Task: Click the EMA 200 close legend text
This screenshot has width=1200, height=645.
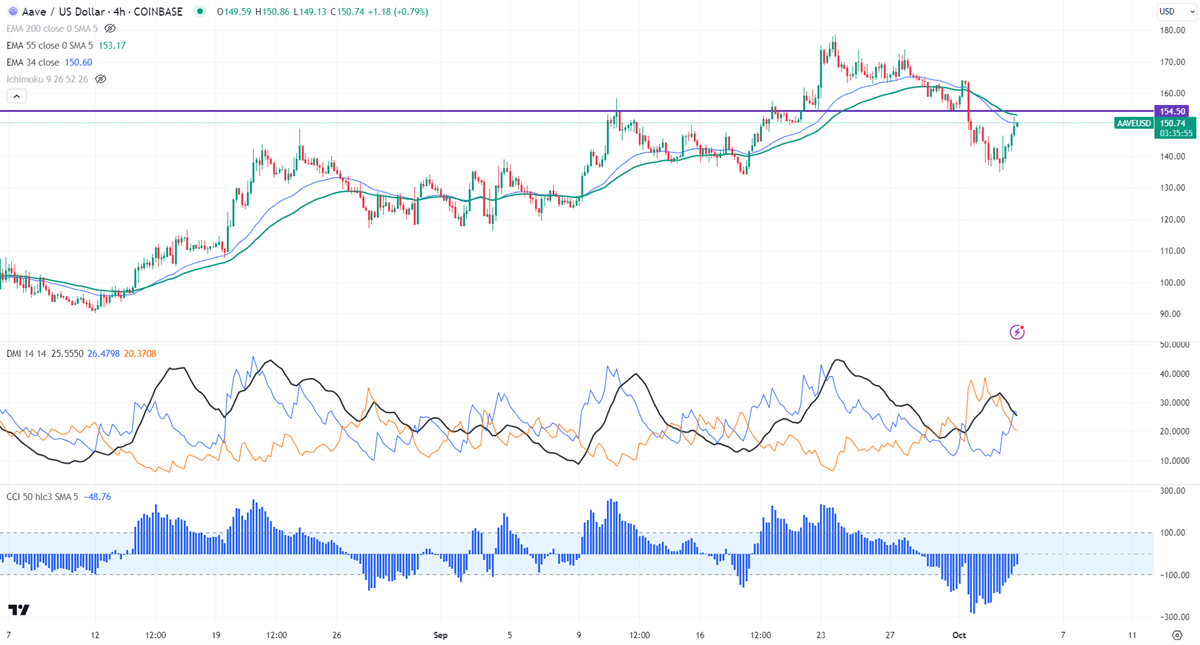Action: click(x=53, y=29)
